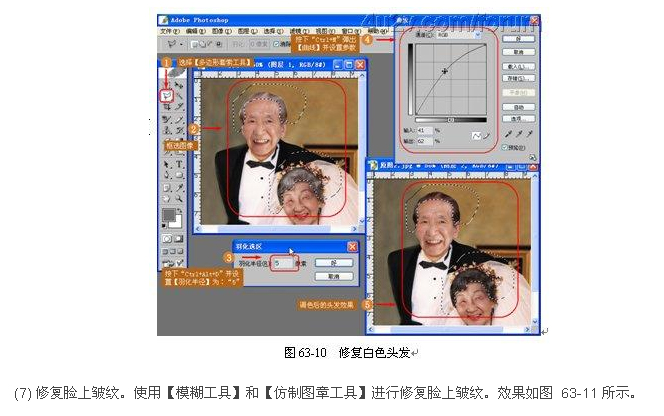Open the 视图 (View) menu

tap(325, 31)
